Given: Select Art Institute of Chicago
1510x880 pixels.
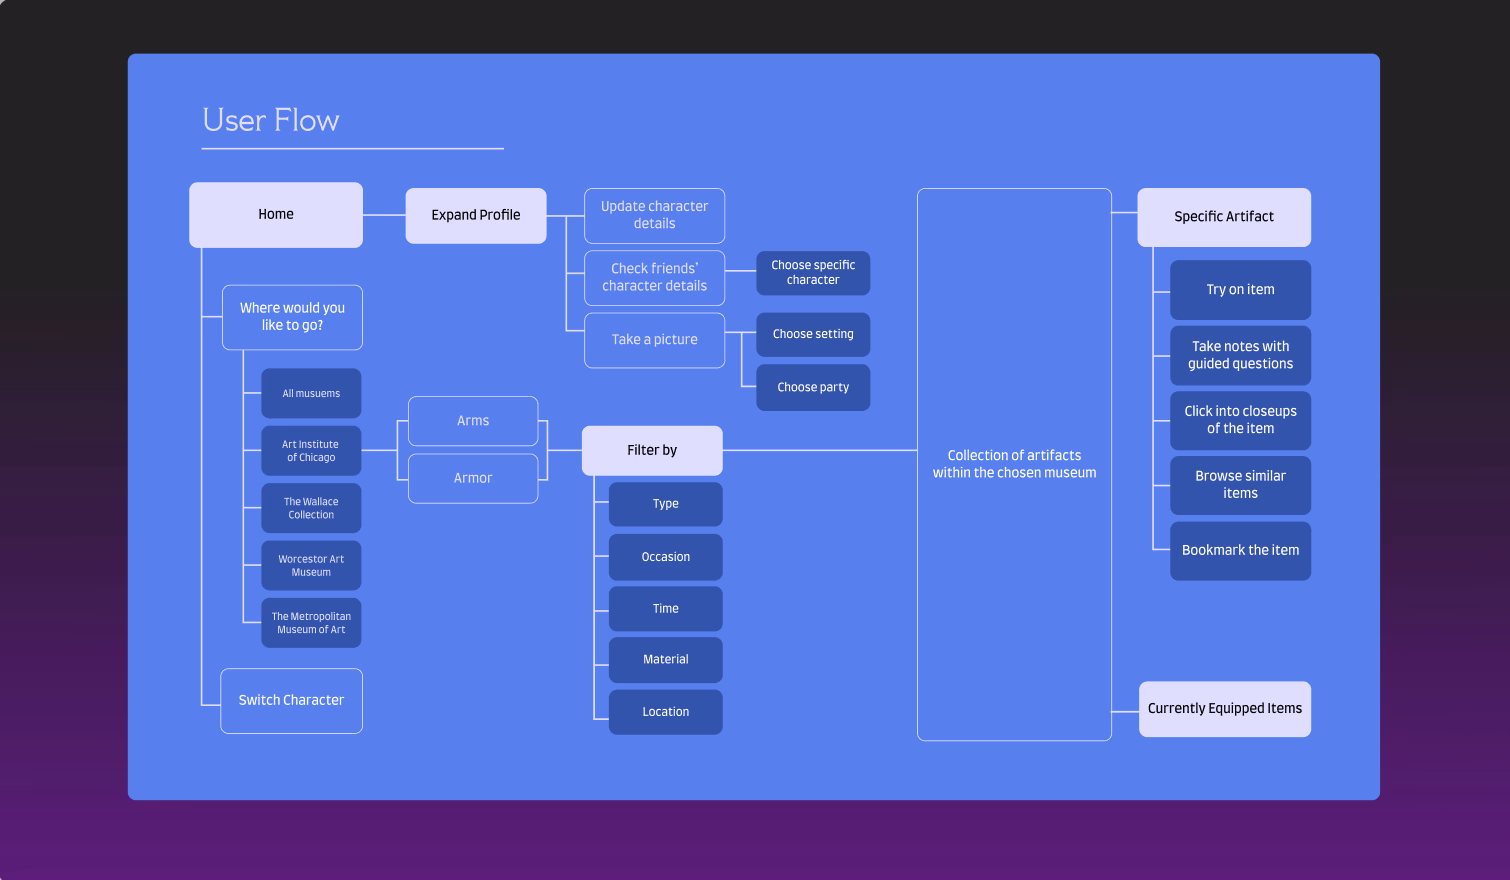Looking at the screenshot, I should point(311,451).
